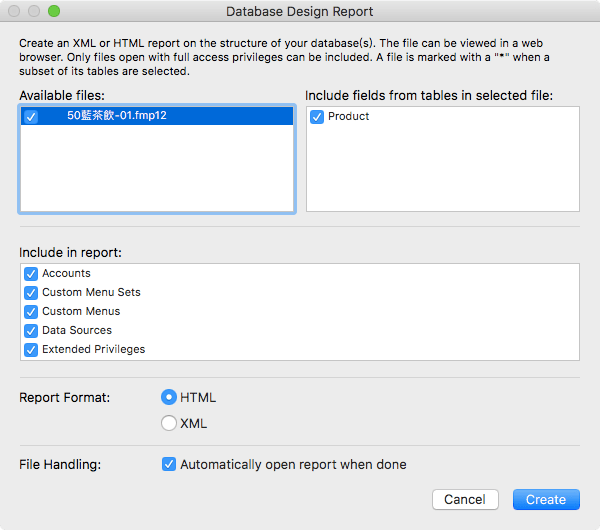Disable the Custom Menus checkbox
This screenshot has width=600, height=530.
click(31, 312)
